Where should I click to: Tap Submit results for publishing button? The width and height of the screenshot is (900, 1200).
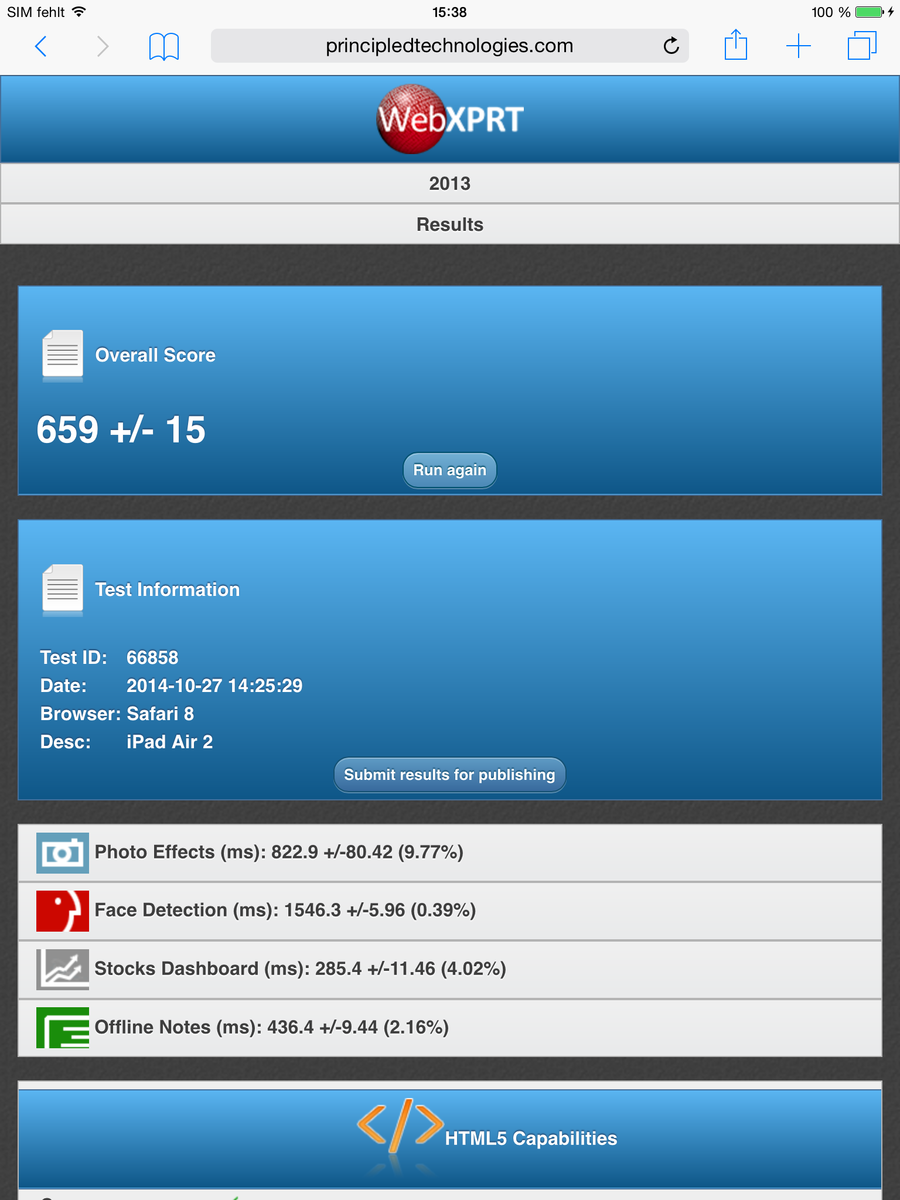450,775
